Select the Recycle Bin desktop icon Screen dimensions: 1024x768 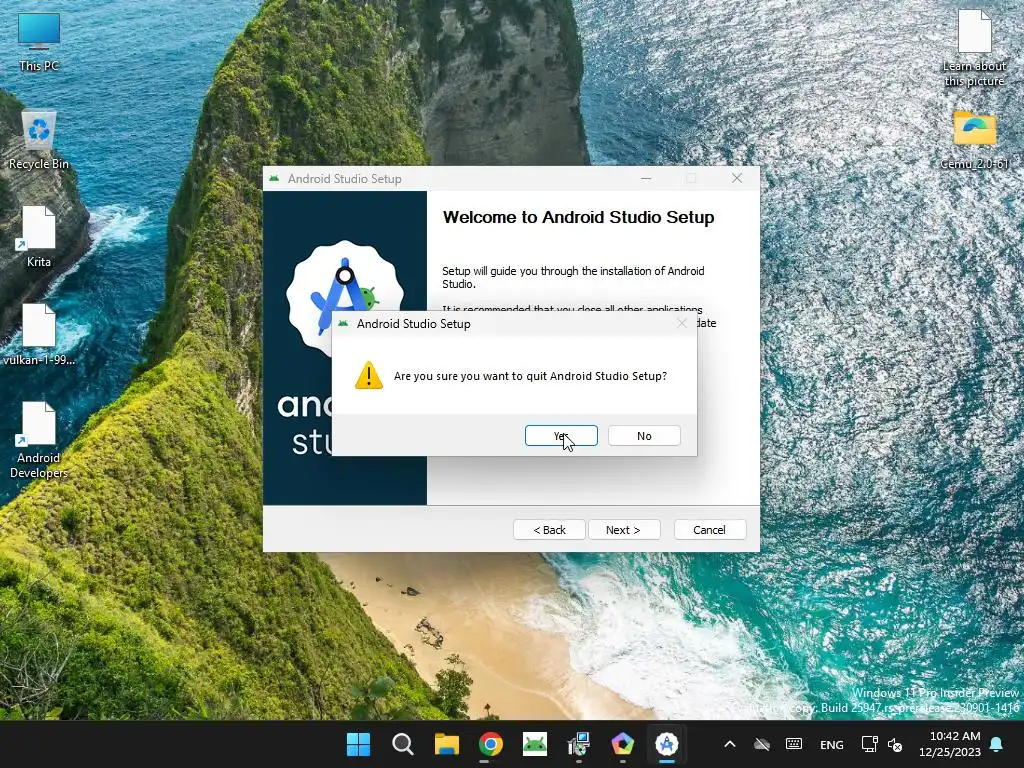pos(39,140)
